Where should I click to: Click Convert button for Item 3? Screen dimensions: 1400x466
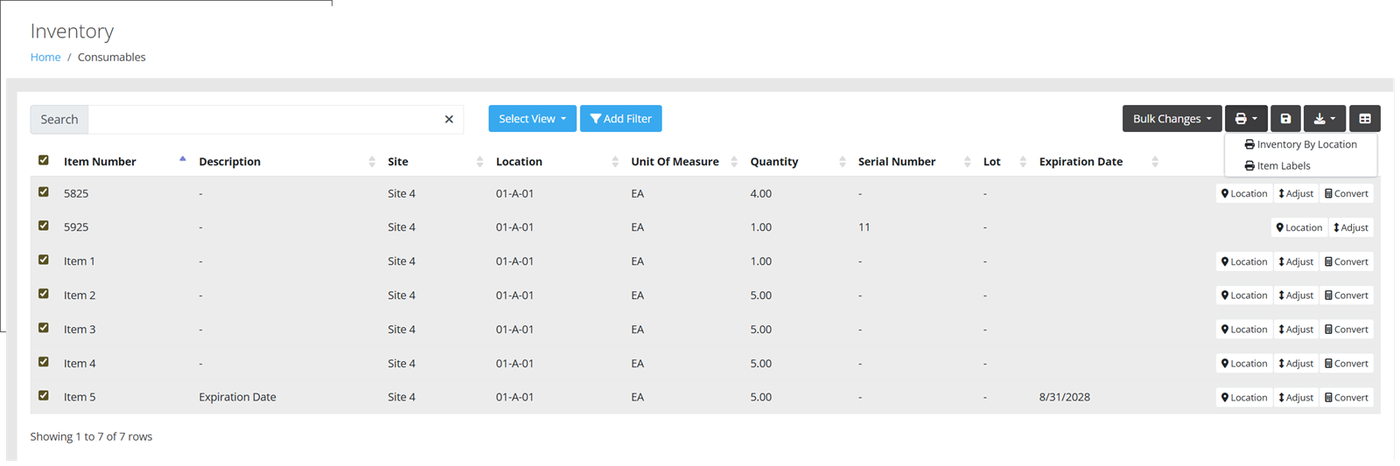click(x=1346, y=330)
